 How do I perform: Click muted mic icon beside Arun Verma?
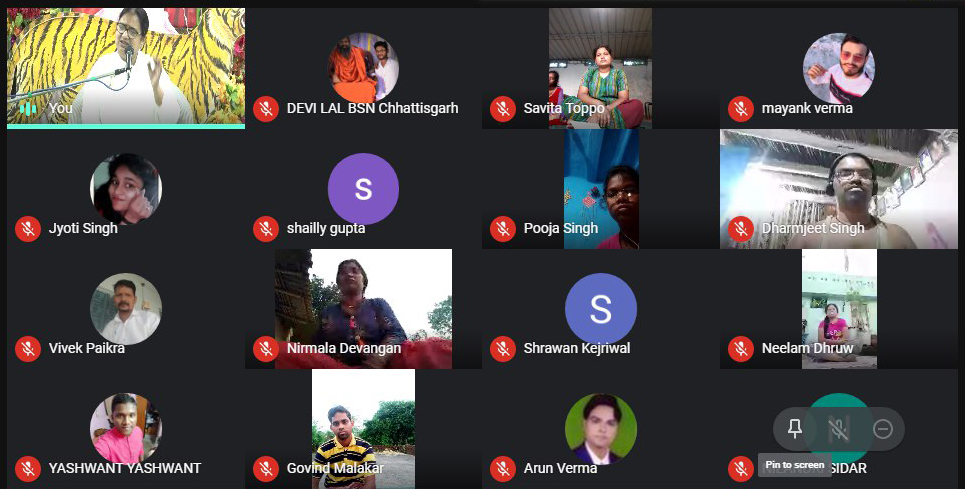point(503,468)
